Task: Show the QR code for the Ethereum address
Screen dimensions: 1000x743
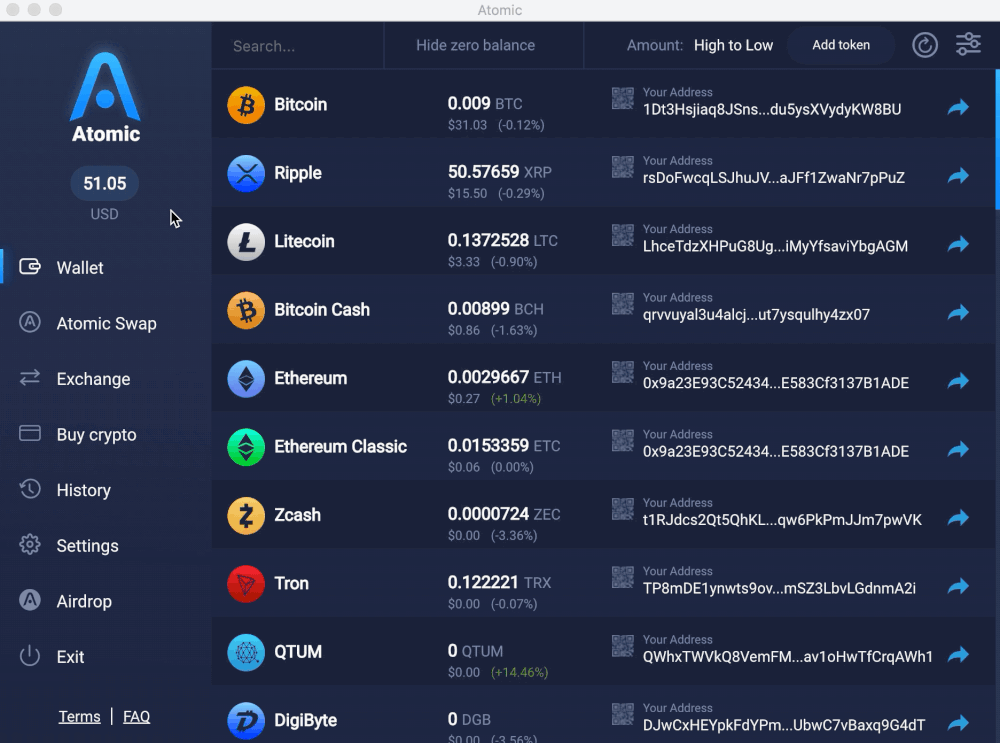Action: click(623, 372)
